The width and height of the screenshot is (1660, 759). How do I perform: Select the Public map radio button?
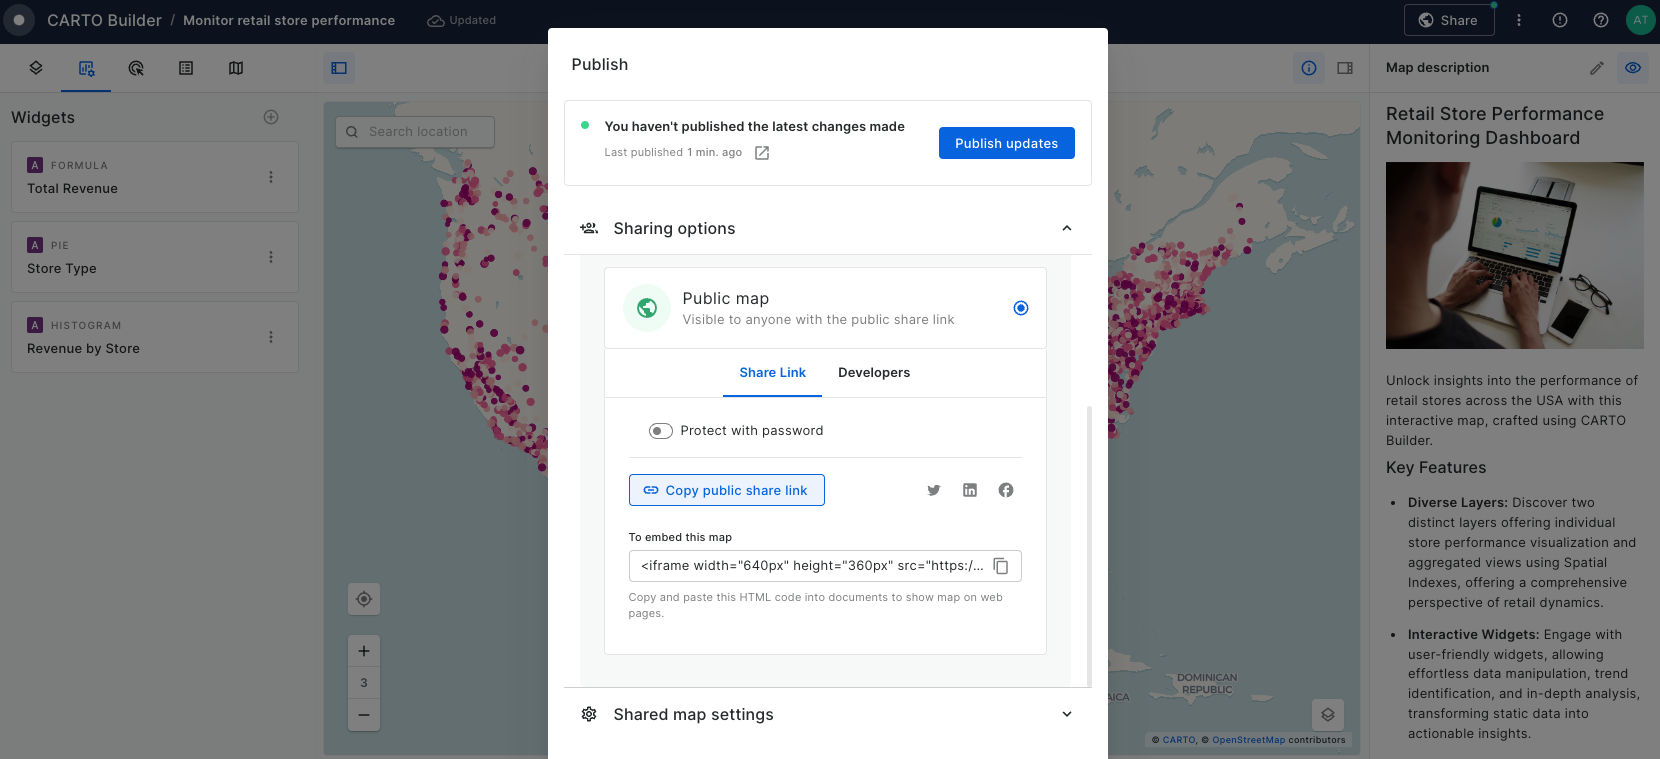point(1021,308)
